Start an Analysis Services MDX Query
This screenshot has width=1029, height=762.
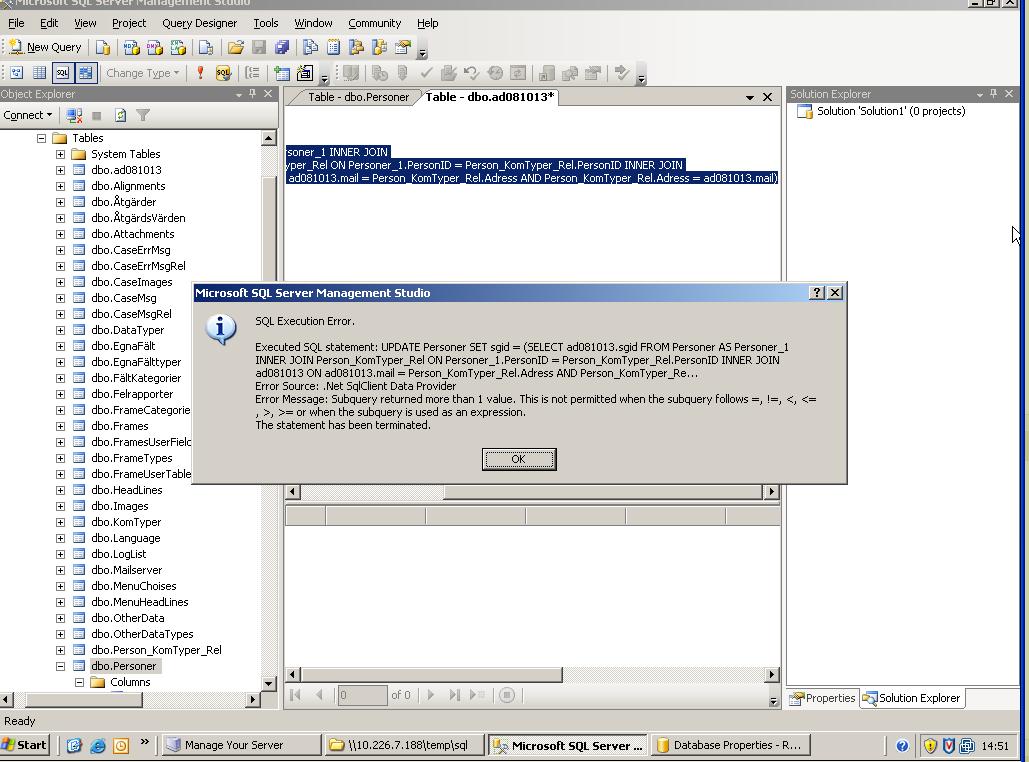131,47
